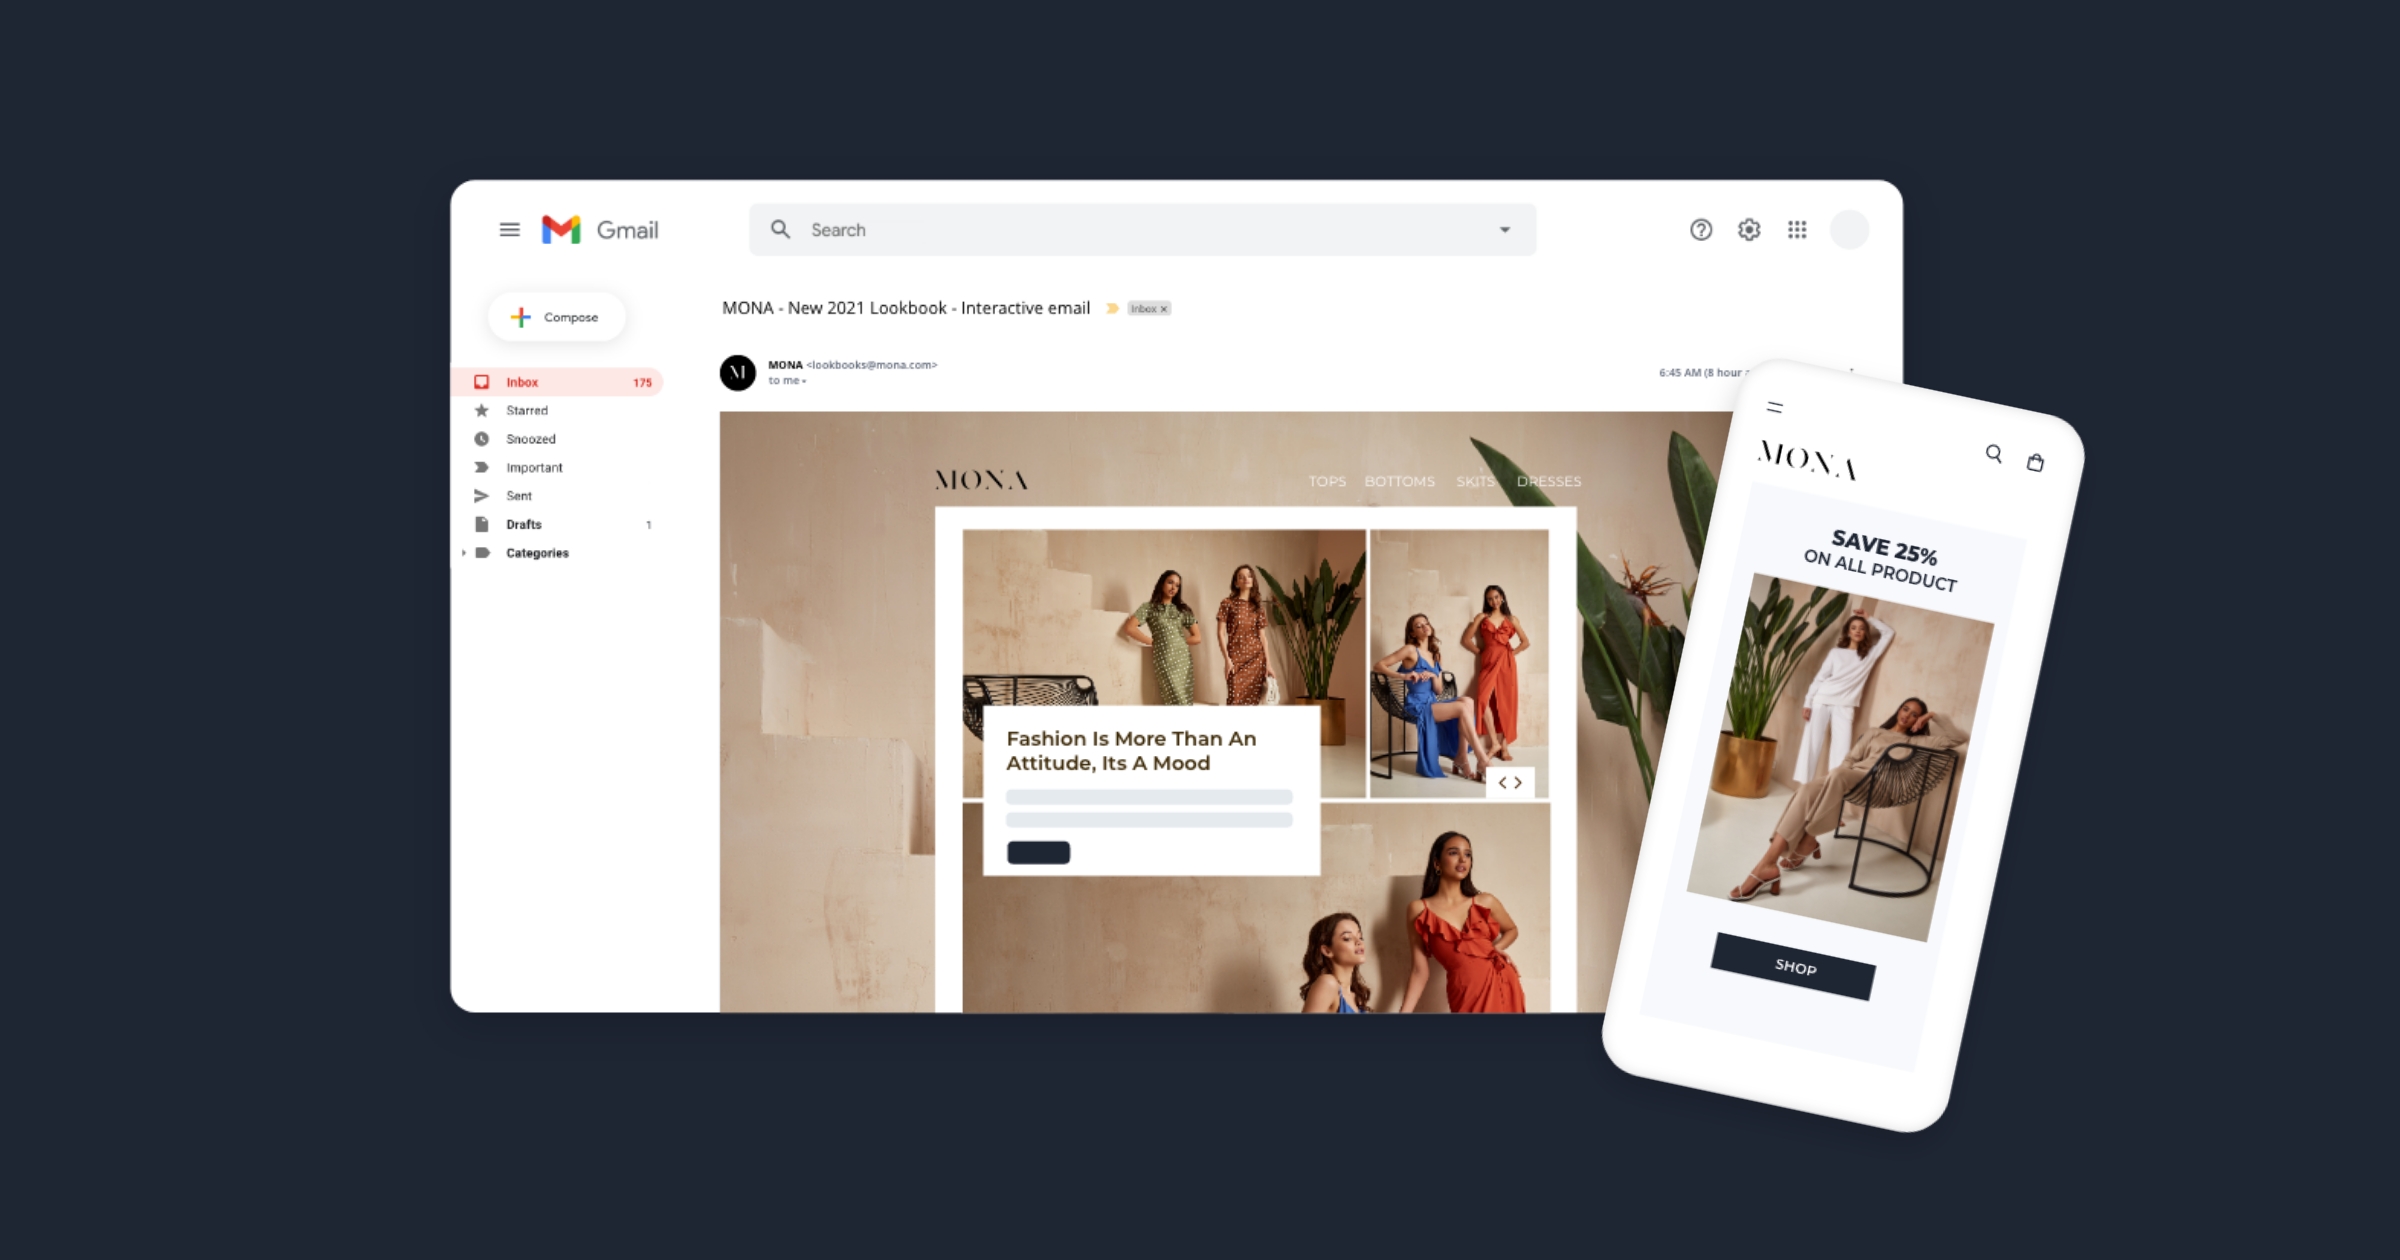Click the Gmail settings gear icon
Image resolution: width=2400 pixels, height=1260 pixels.
click(x=1748, y=230)
